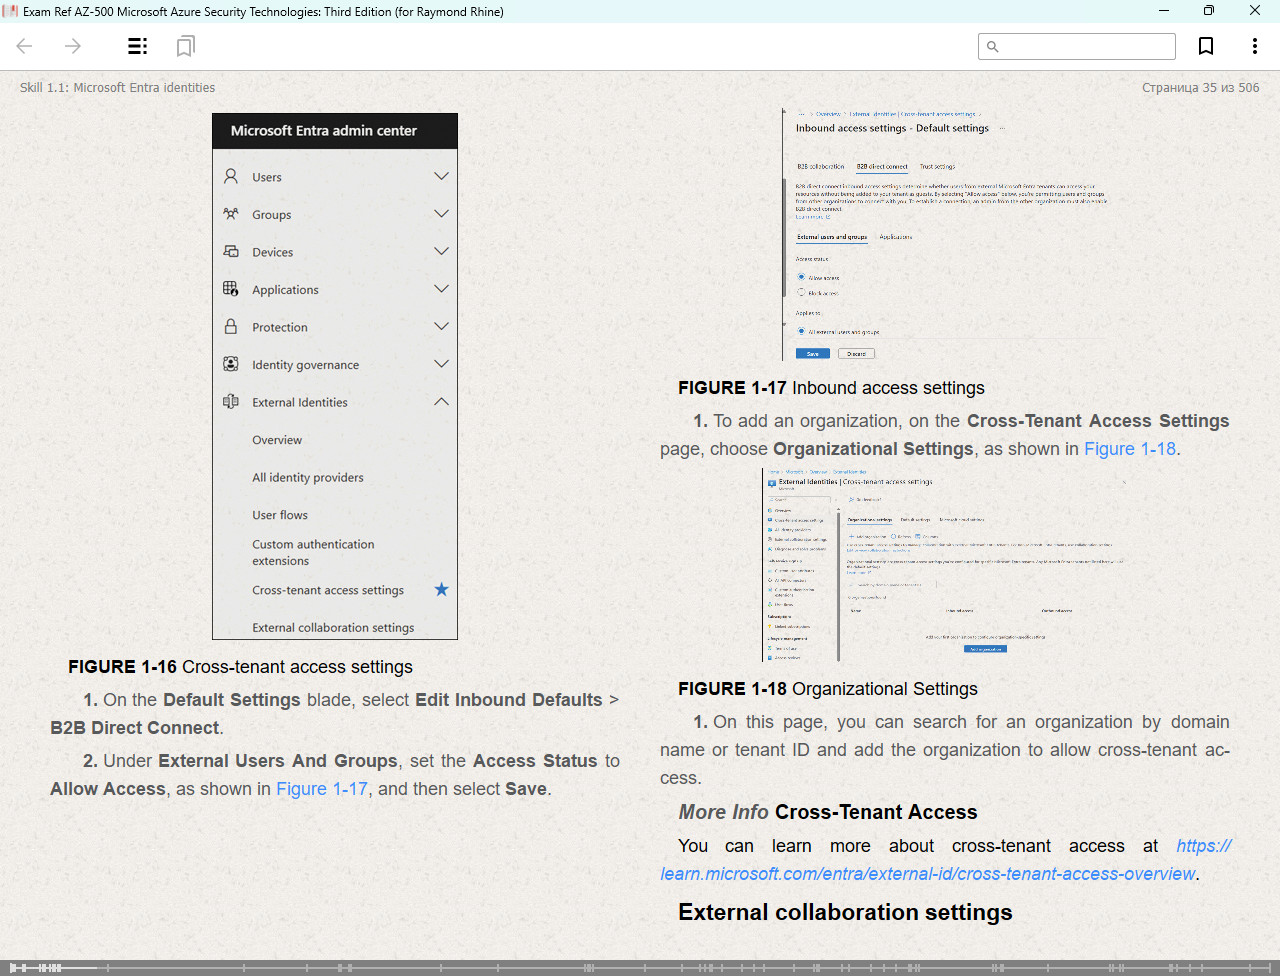This screenshot has width=1280, height=976.
Task: Click the chapter header 'Skill 1.1: Microsoft Entra identities'
Action: tap(117, 88)
